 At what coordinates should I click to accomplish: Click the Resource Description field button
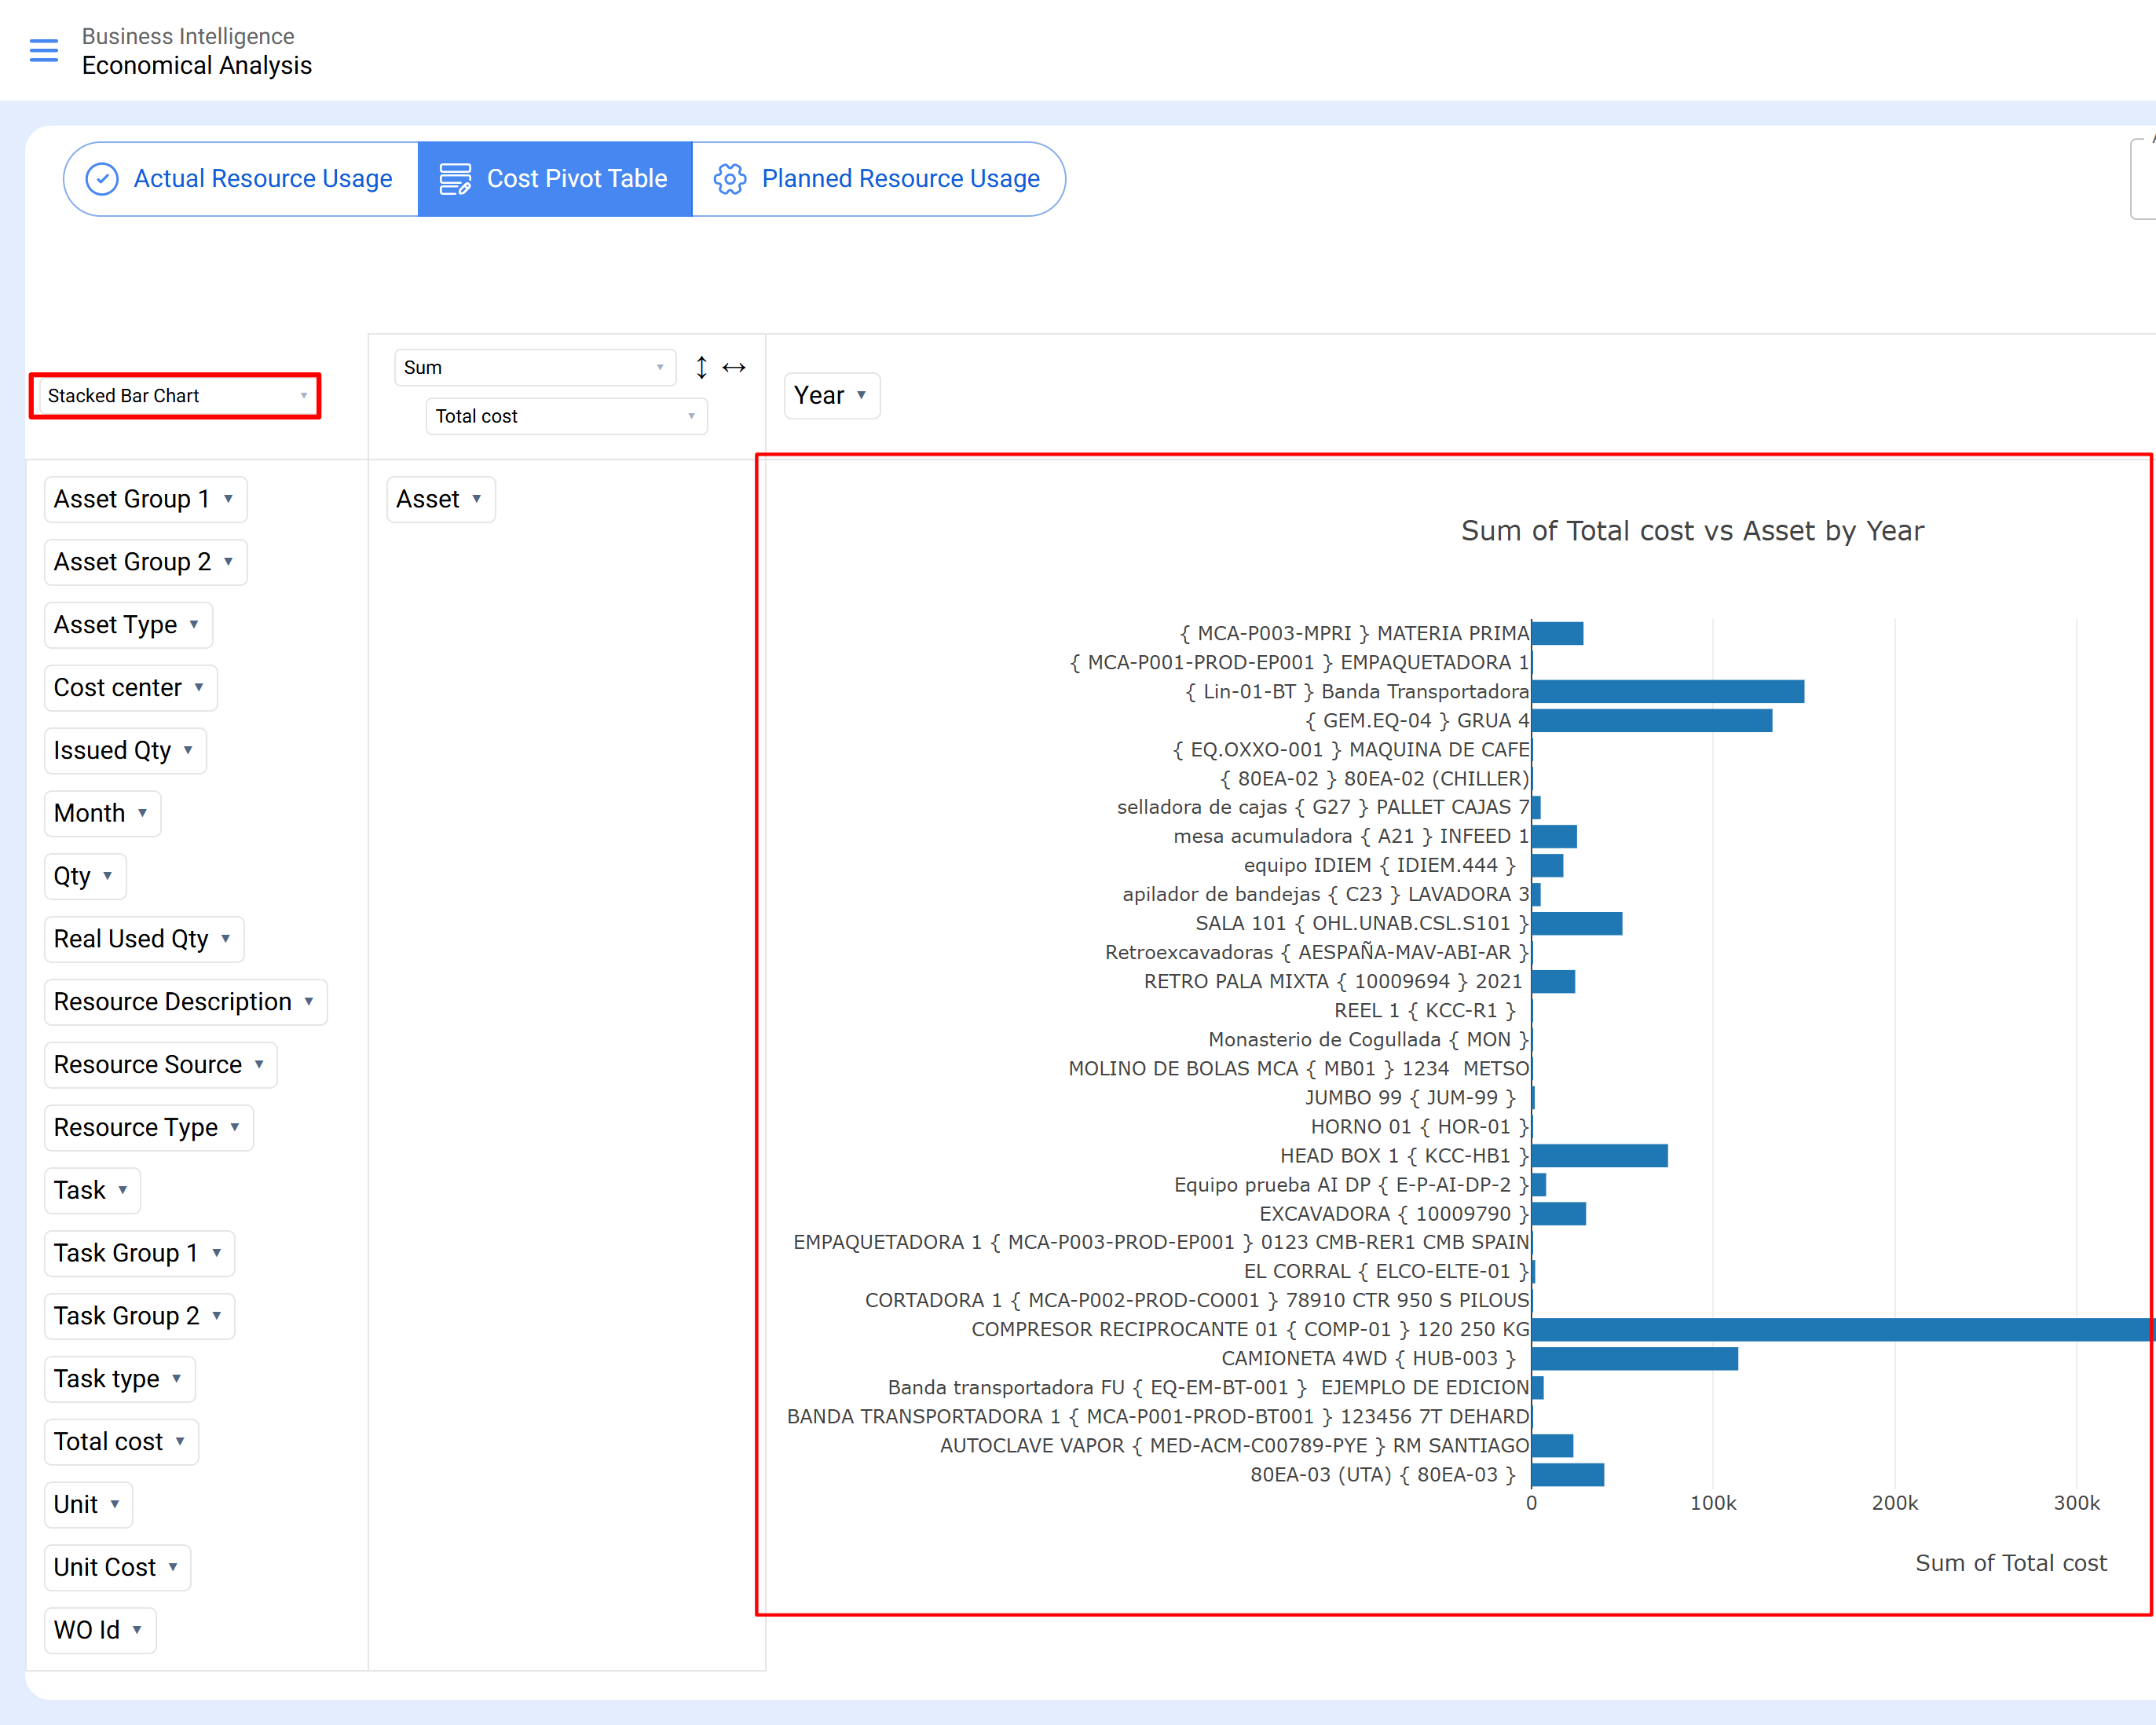[x=172, y=1002]
